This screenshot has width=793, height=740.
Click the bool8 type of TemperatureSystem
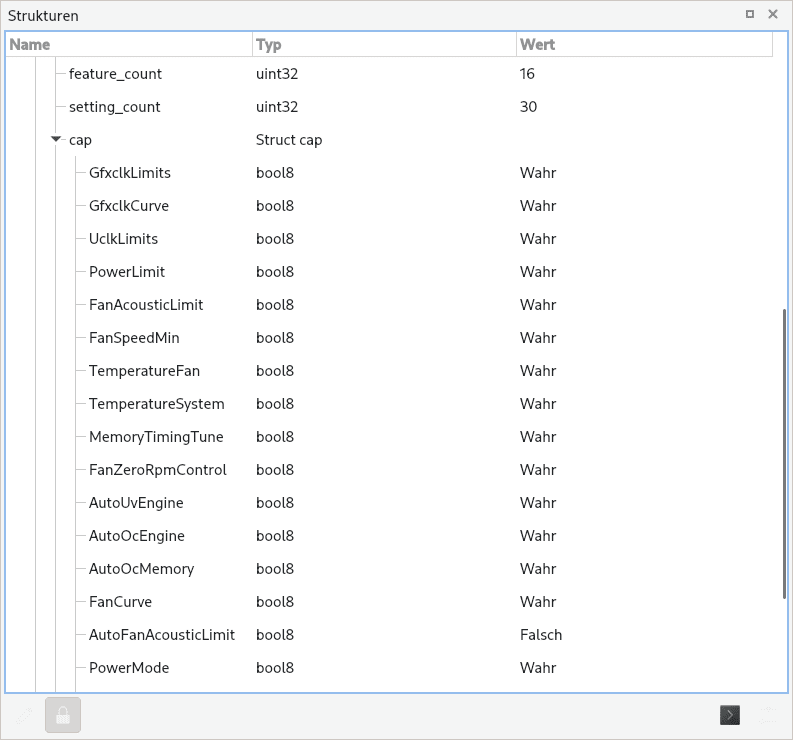[275, 404]
